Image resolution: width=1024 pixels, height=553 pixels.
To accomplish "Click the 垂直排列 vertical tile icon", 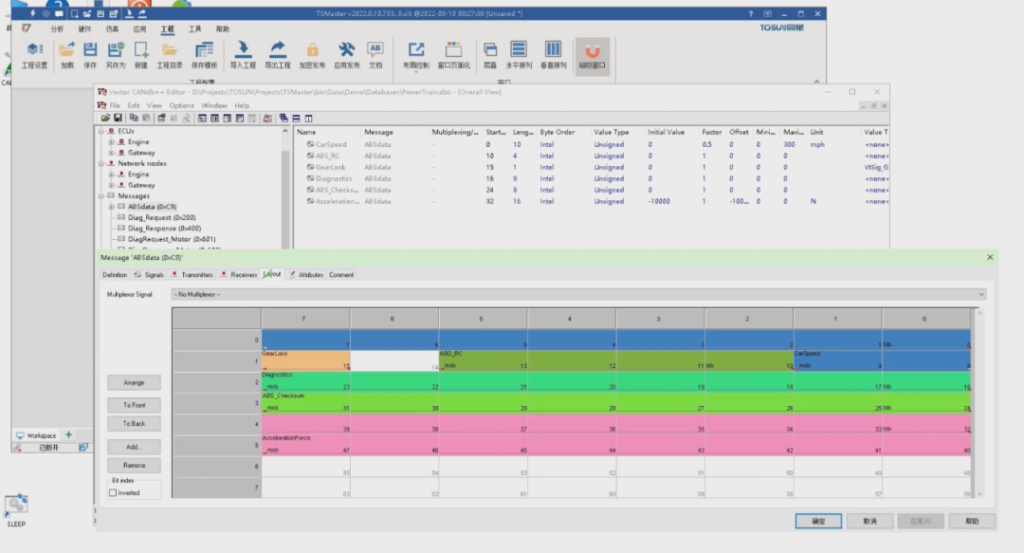I will point(553,53).
